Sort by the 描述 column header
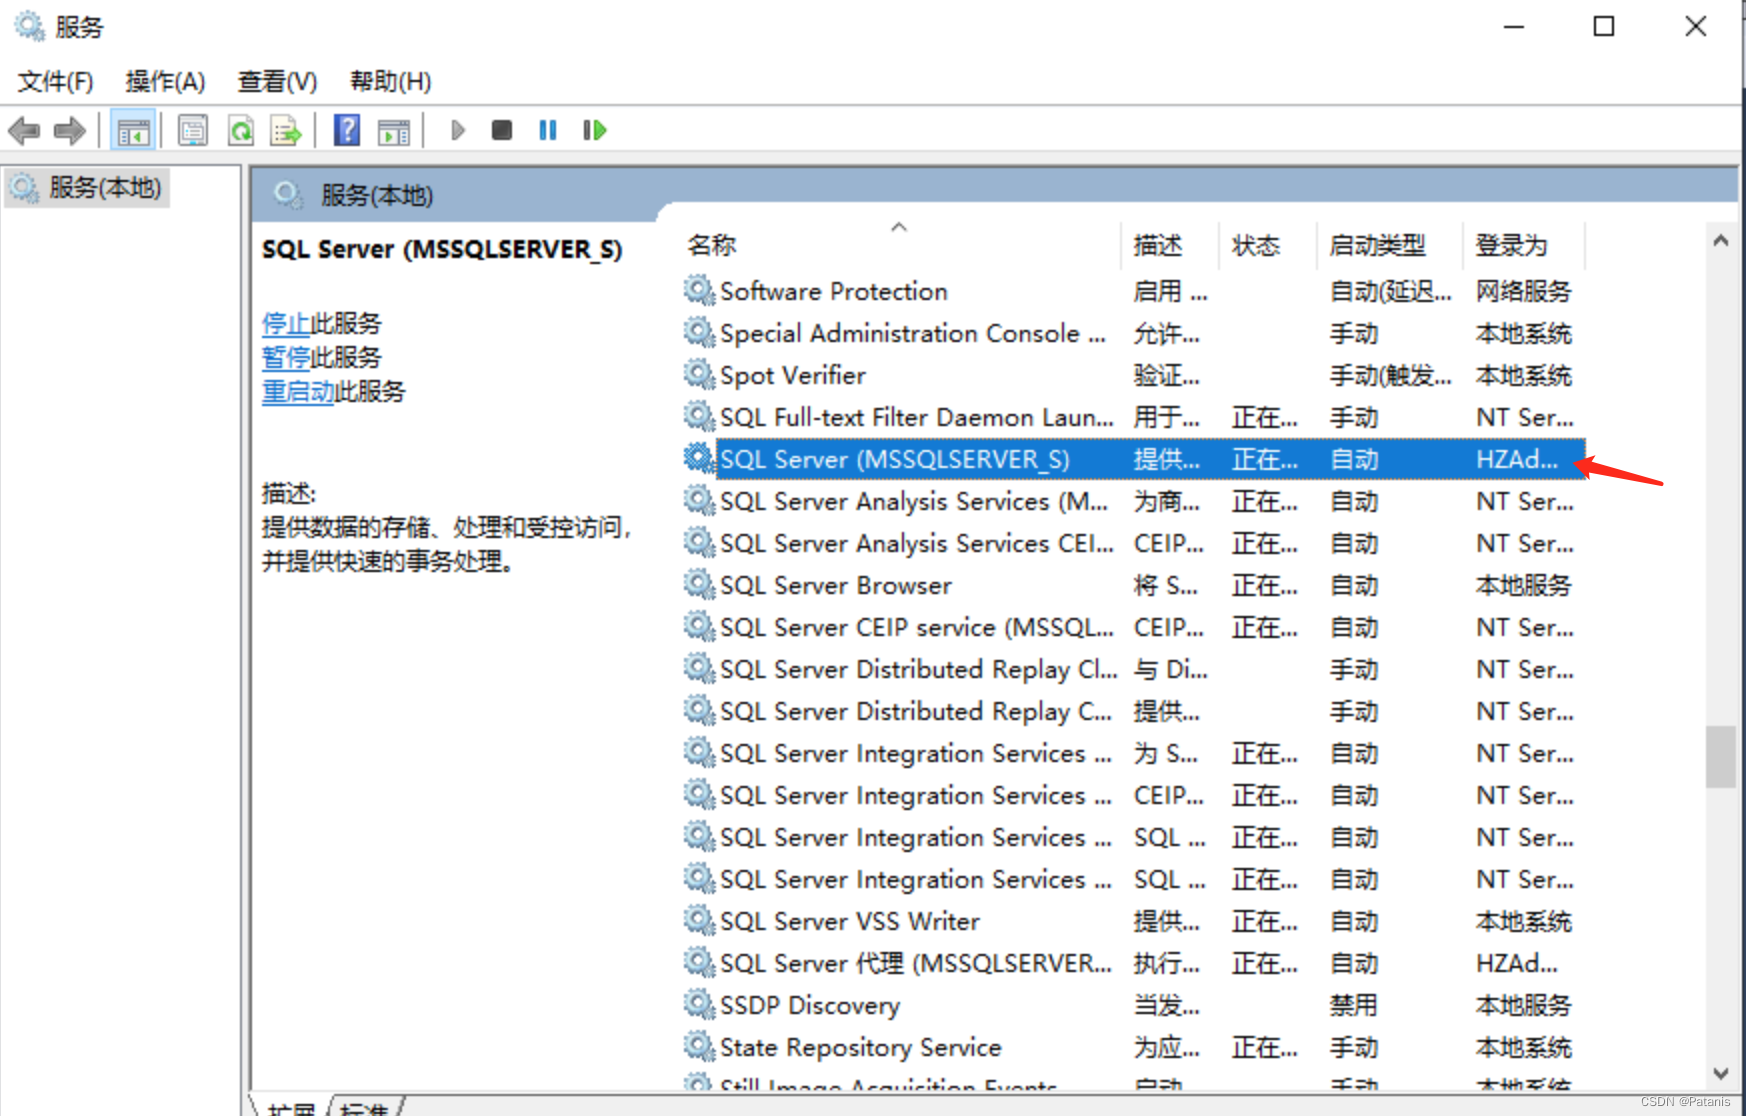This screenshot has width=1746, height=1116. click(1171, 245)
